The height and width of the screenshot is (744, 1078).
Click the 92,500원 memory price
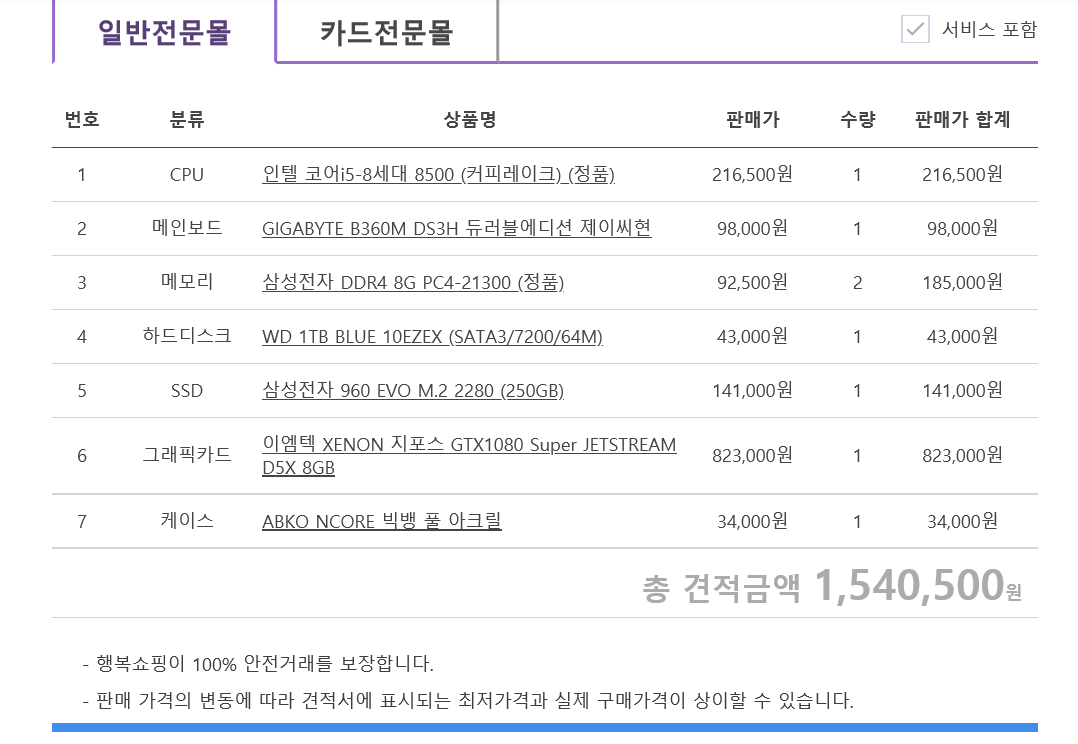click(x=752, y=282)
